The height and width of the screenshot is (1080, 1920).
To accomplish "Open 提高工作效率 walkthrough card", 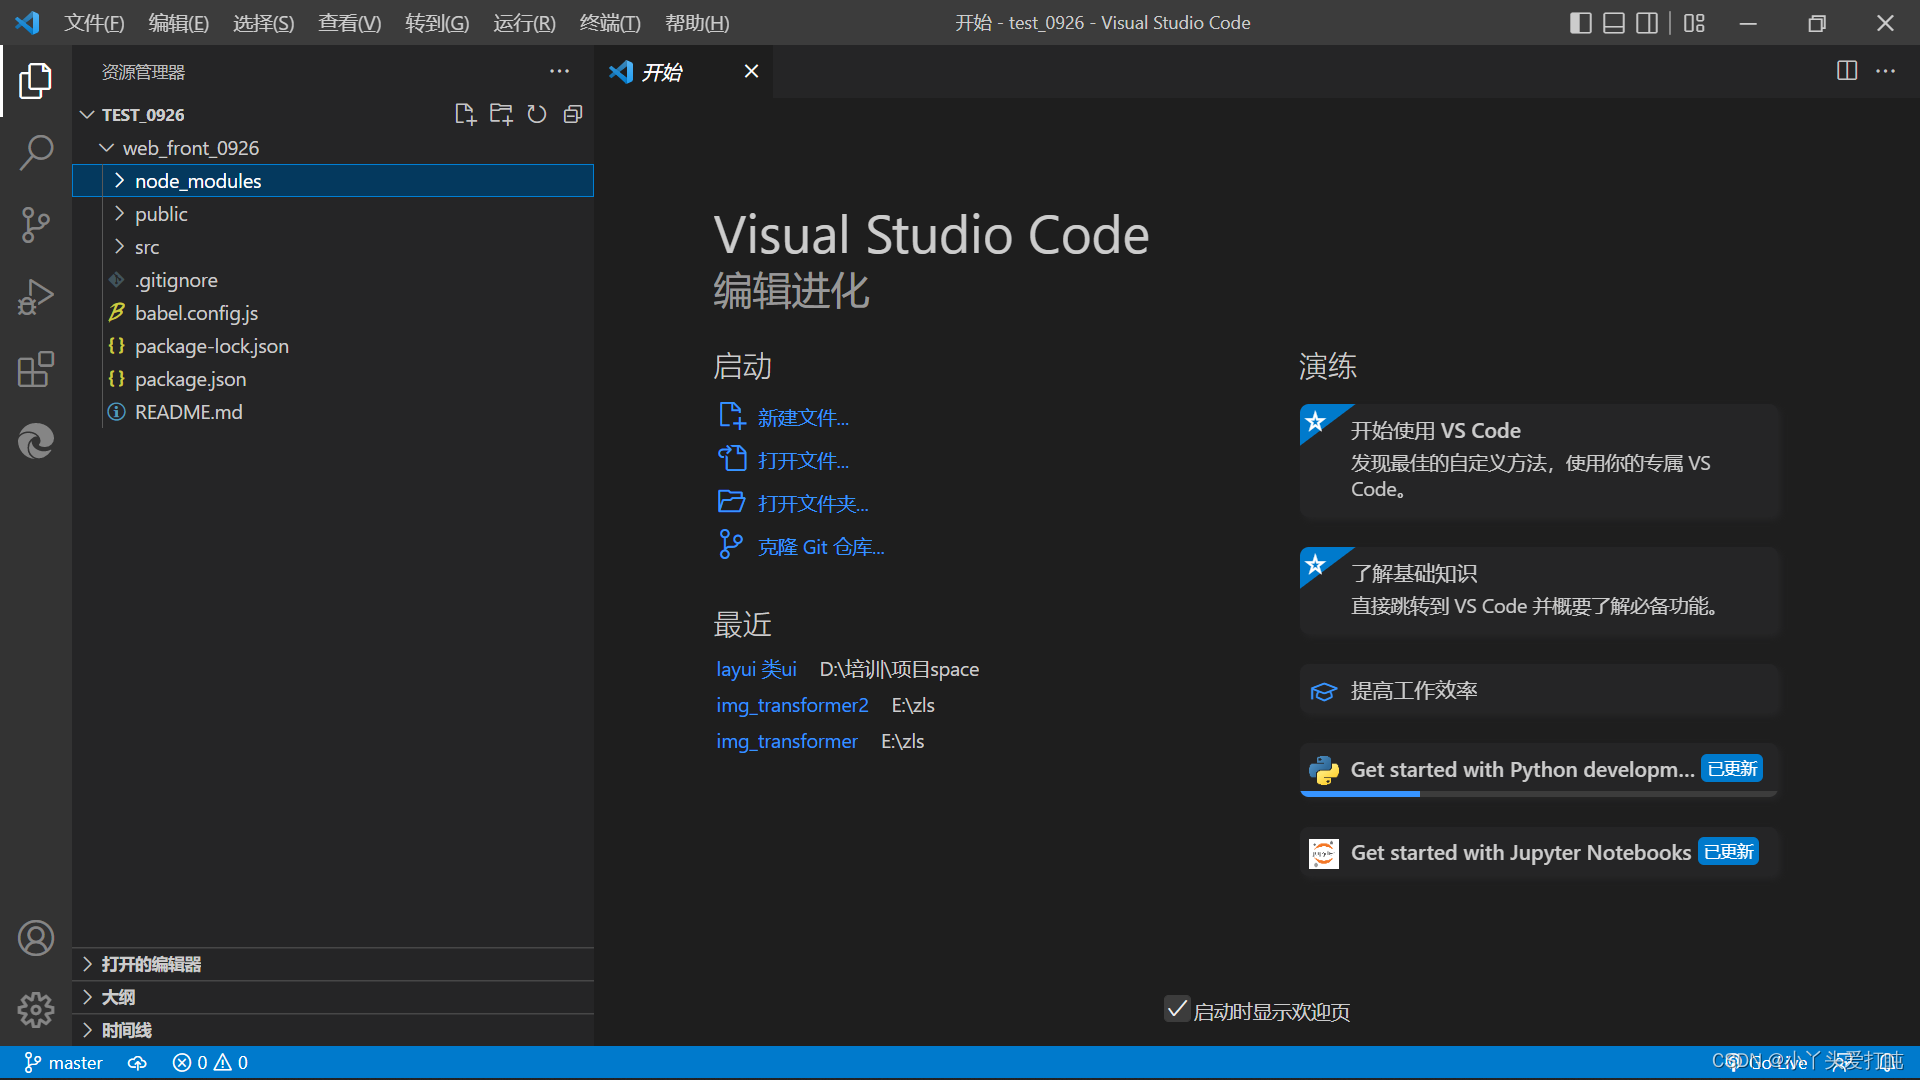I will pos(1539,691).
